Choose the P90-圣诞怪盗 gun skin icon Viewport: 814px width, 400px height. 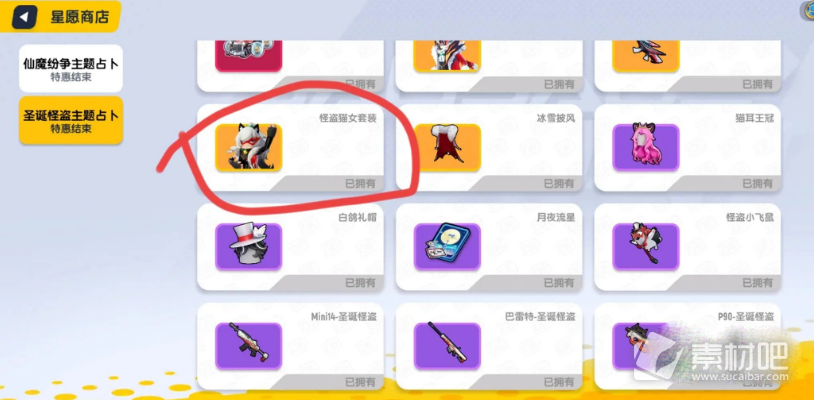tap(646, 346)
